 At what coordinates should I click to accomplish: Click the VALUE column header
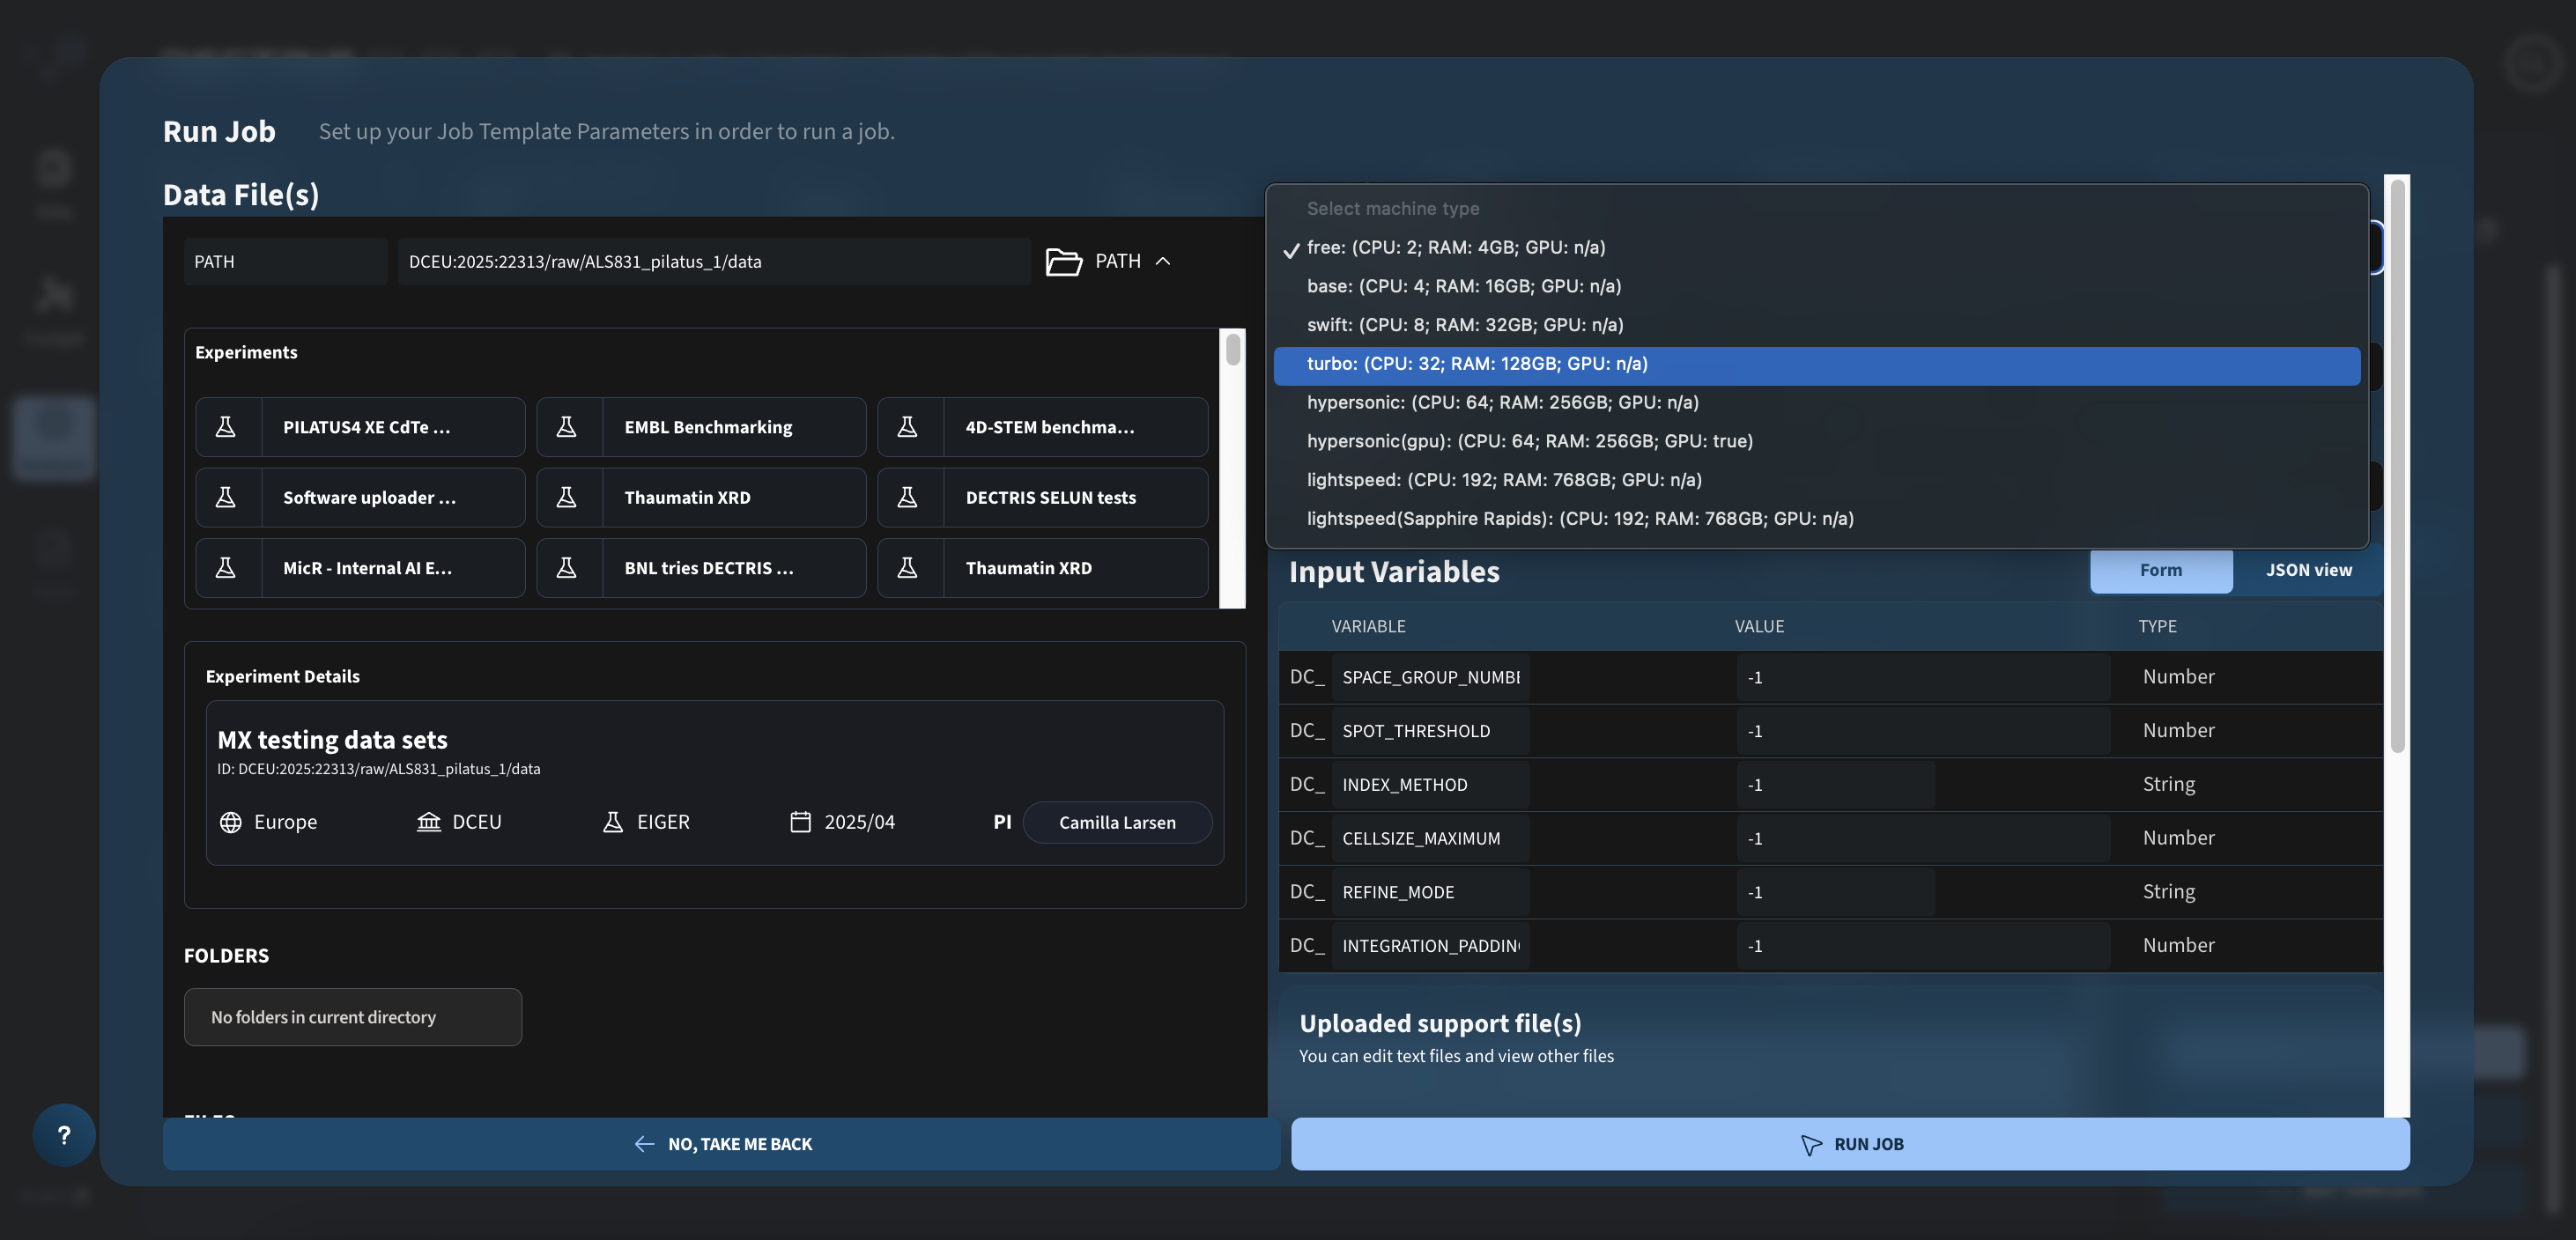(1759, 626)
